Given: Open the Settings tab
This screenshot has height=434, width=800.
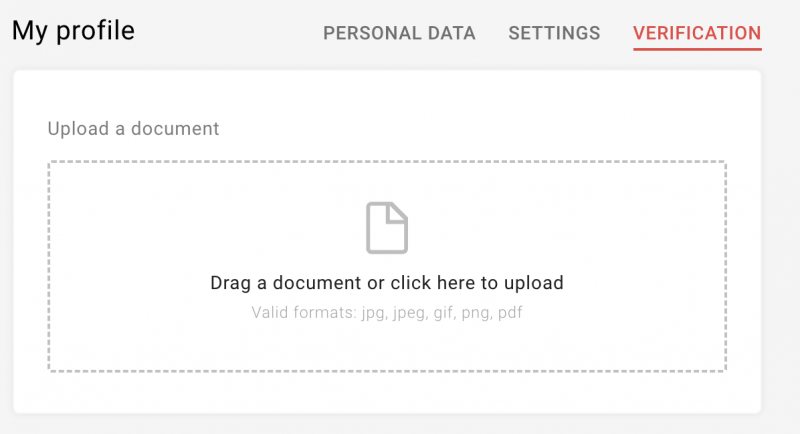Looking at the screenshot, I should pyautogui.click(x=554, y=33).
